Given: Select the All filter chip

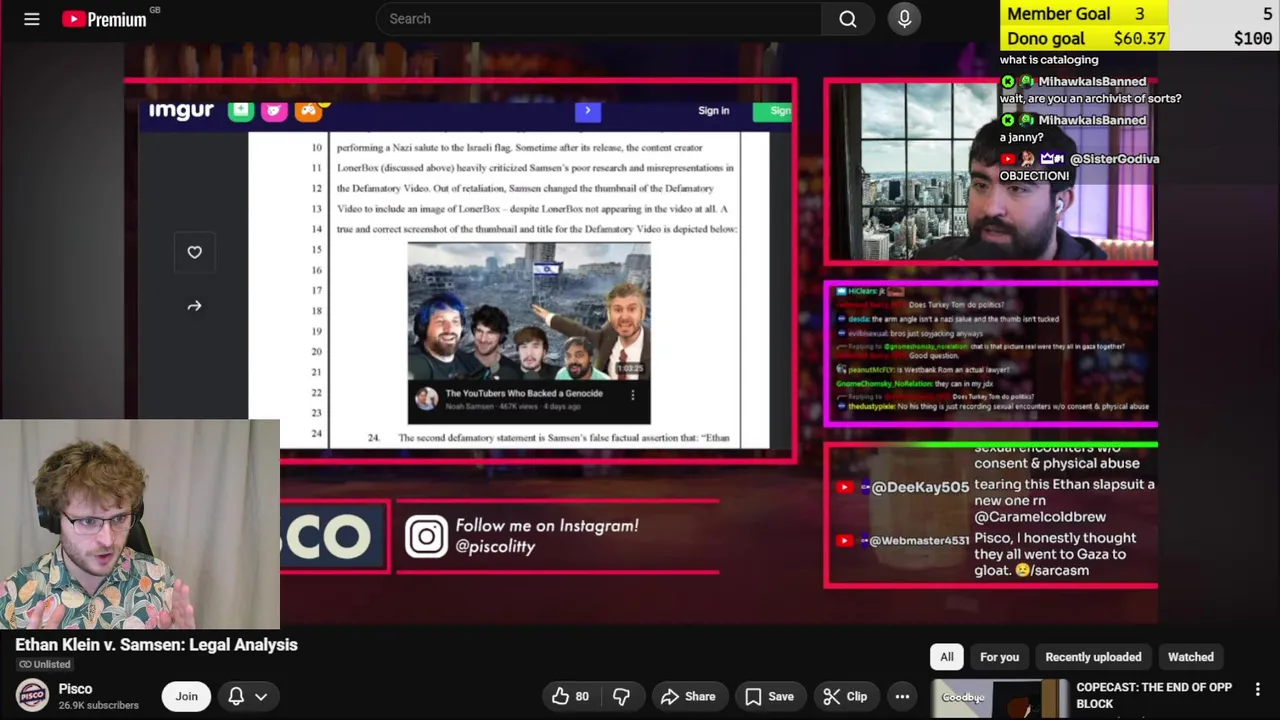Looking at the screenshot, I should click(x=946, y=657).
